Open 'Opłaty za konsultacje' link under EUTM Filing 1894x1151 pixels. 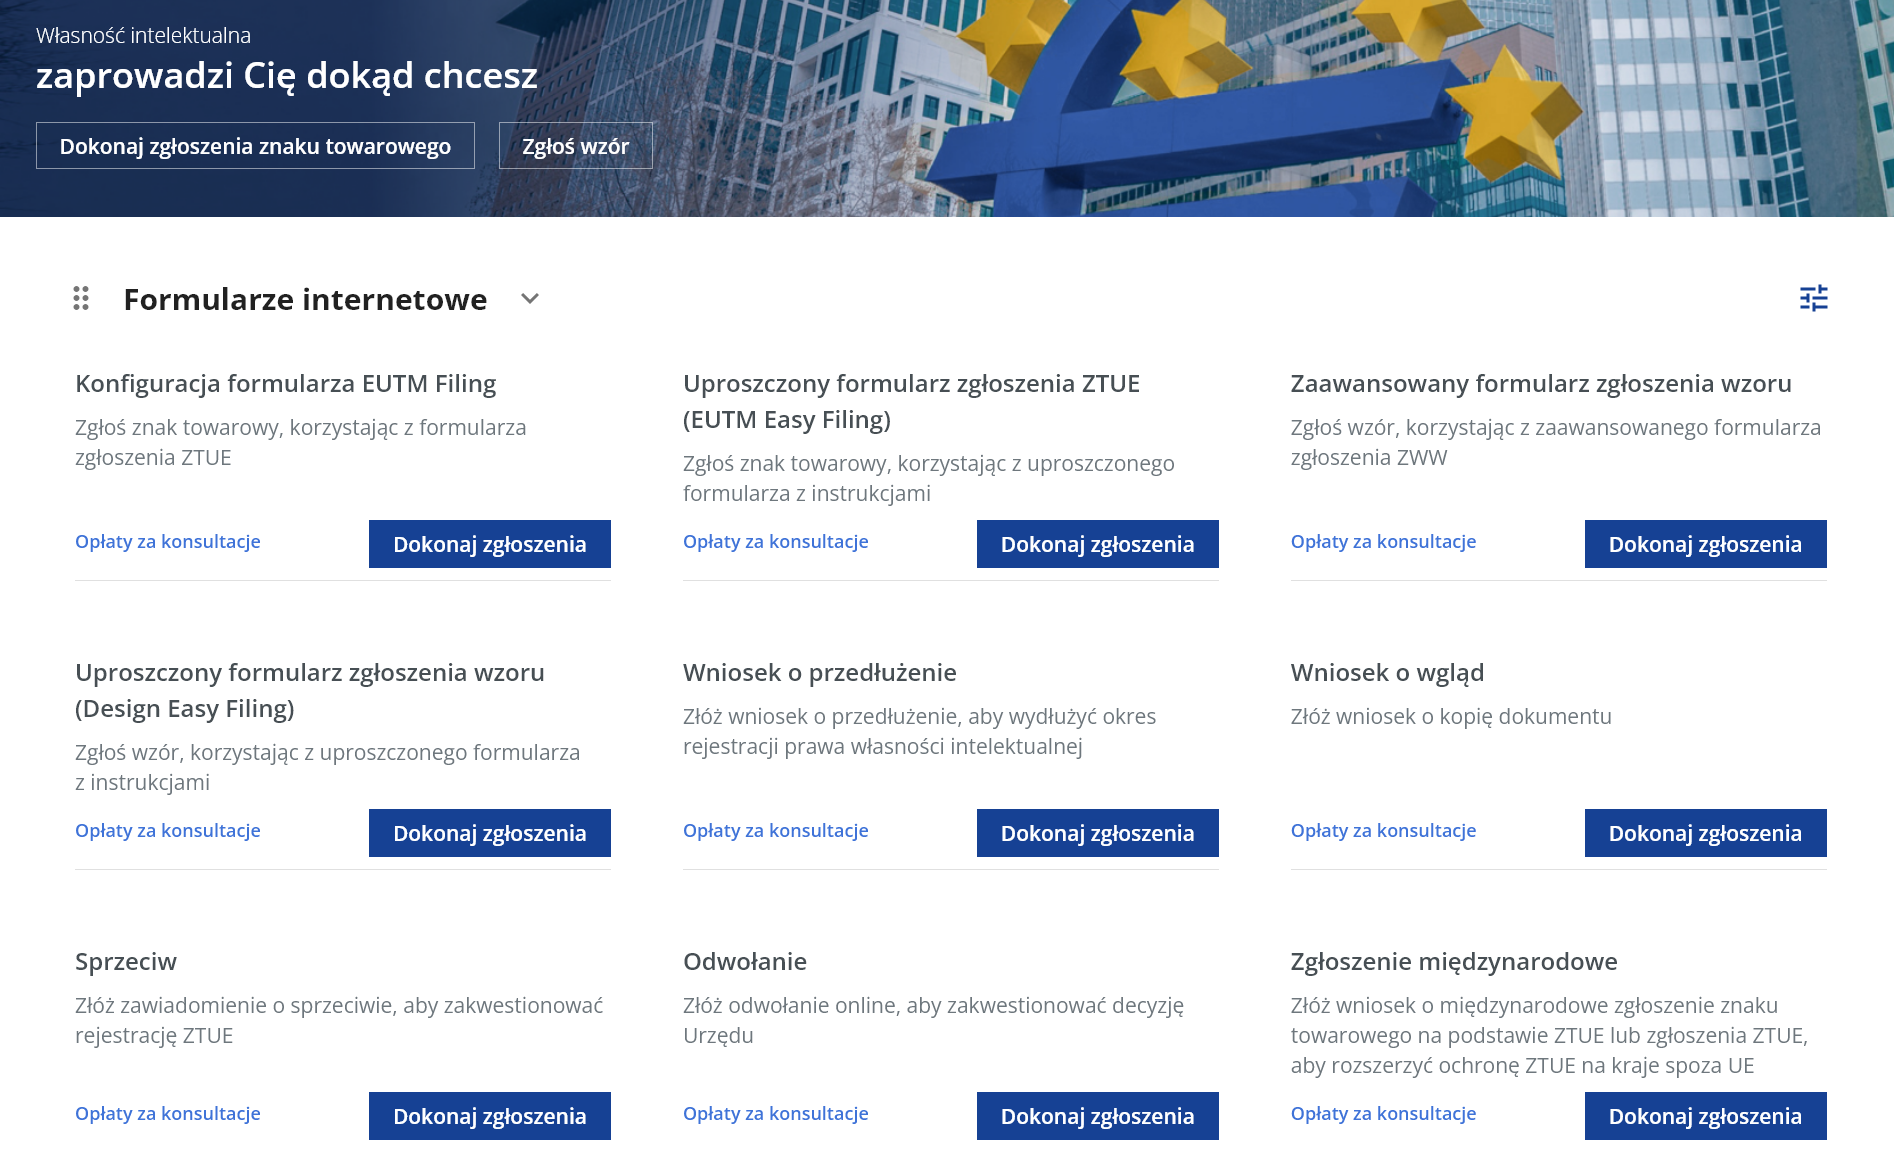click(168, 541)
